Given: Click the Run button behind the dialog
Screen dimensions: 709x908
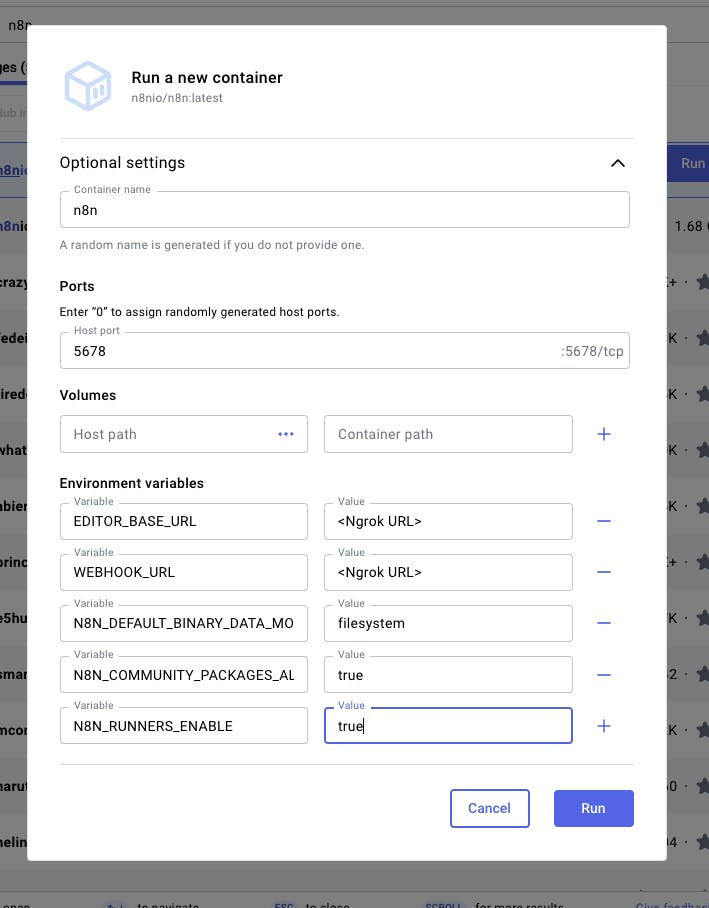Looking at the screenshot, I should coord(690,163).
